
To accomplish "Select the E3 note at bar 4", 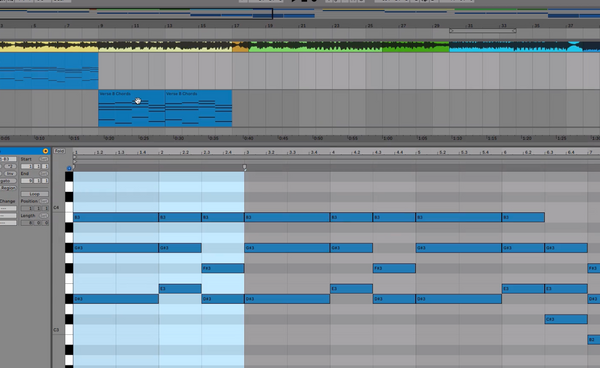I will click(x=351, y=288).
